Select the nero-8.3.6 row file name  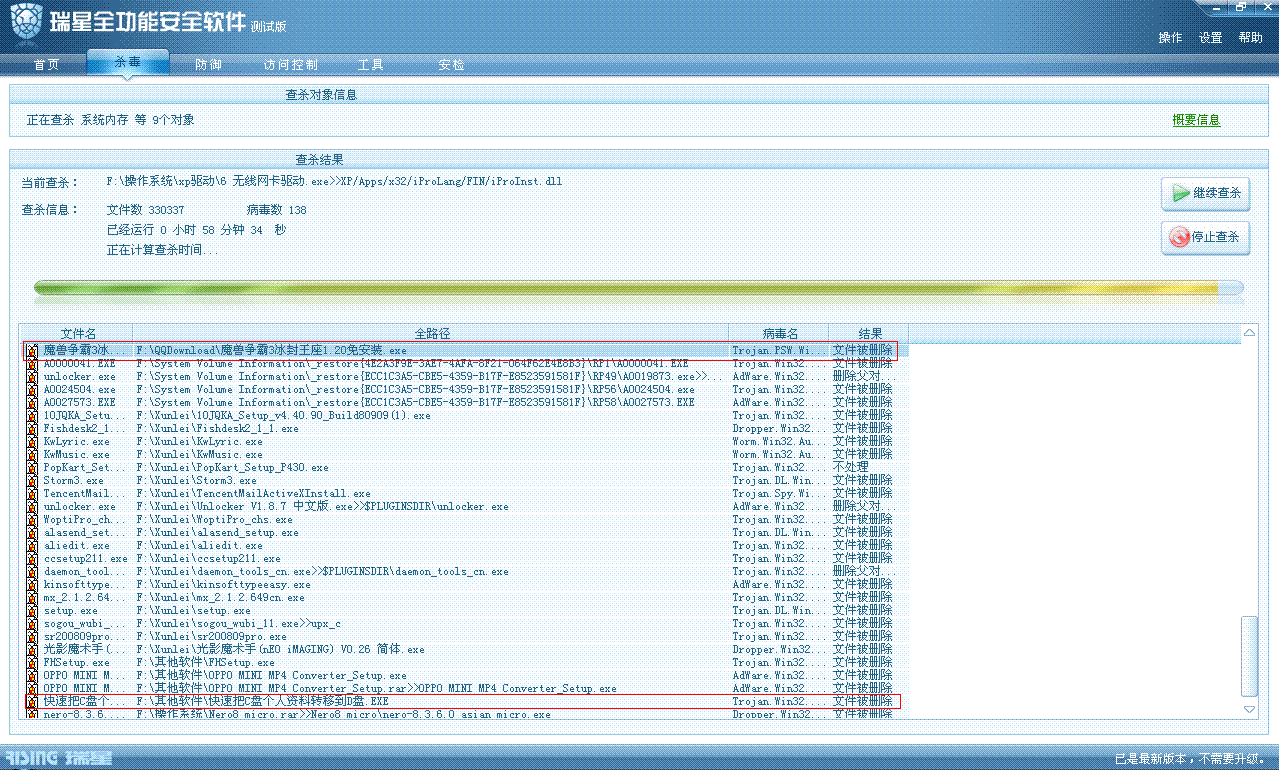[84, 715]
